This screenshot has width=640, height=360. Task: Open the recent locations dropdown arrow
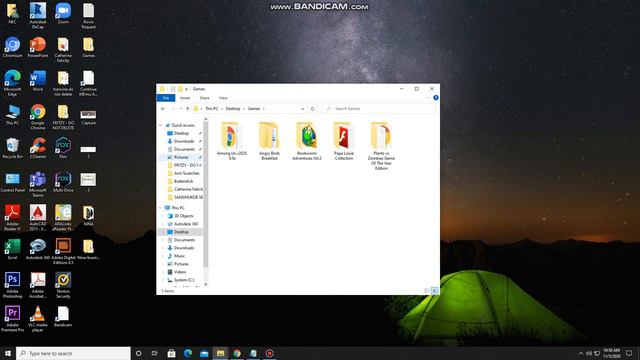(181, 109)
